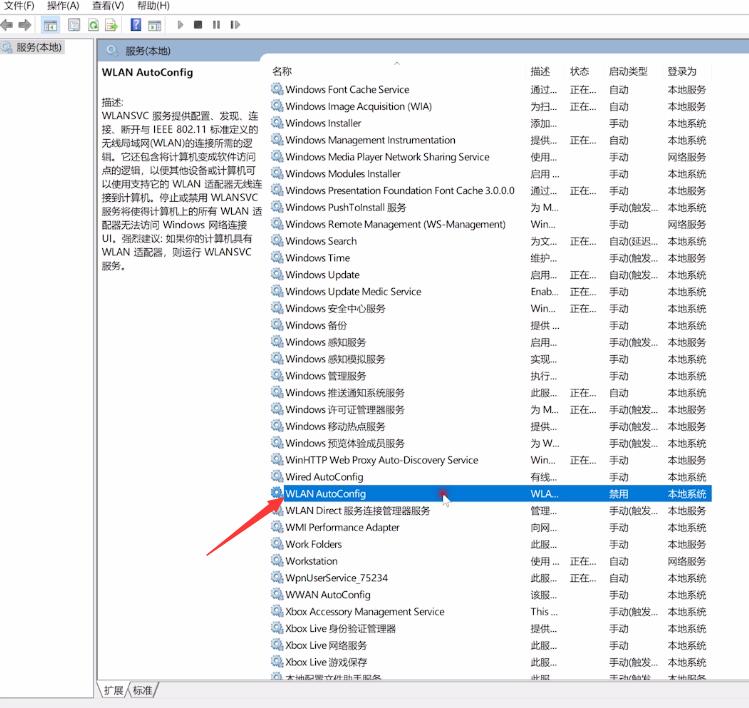Select Windows Management Instrumentation service
This screenshot has height=708, width=749.
click(491, 140)
